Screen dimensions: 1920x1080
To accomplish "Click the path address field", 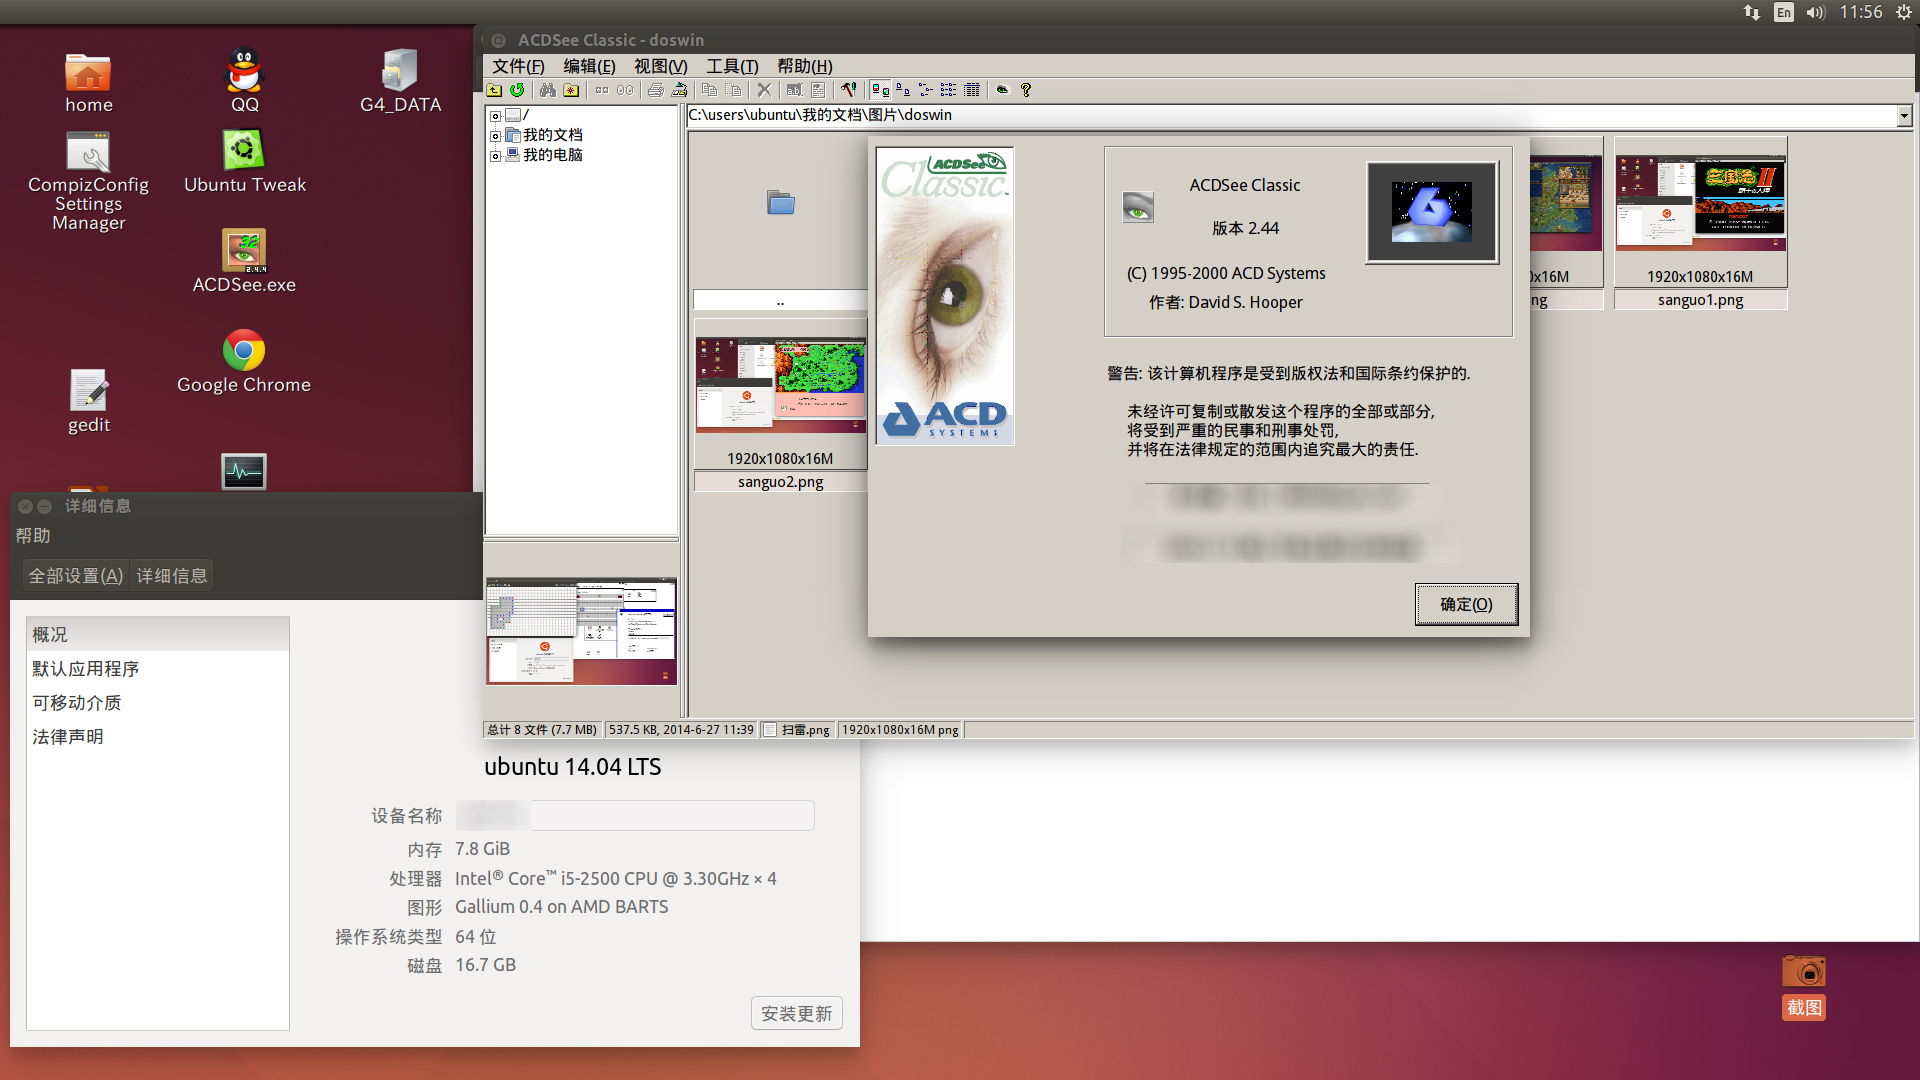I will (x=1291, y=116).
